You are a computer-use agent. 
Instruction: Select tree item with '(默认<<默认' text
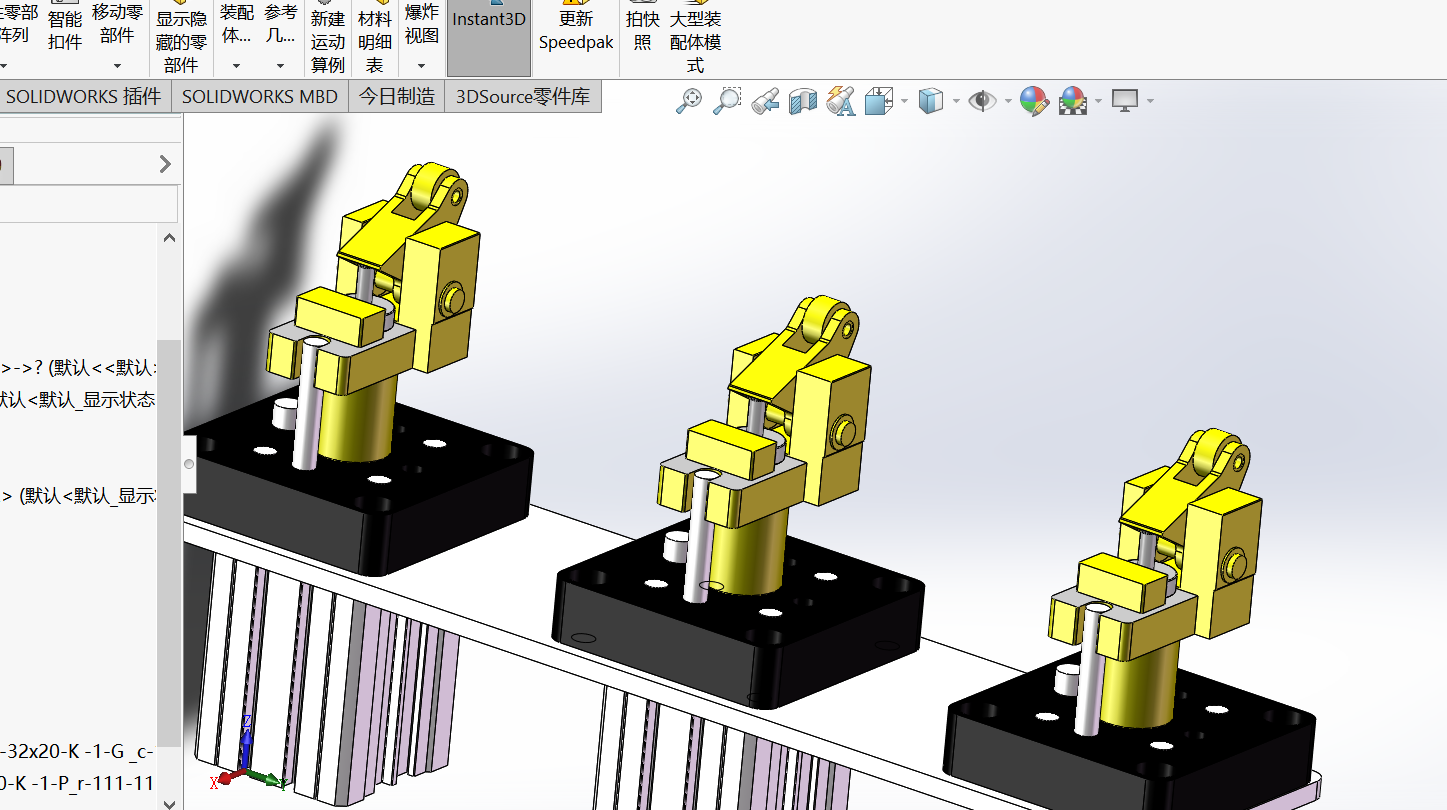(x=78, y=367)
